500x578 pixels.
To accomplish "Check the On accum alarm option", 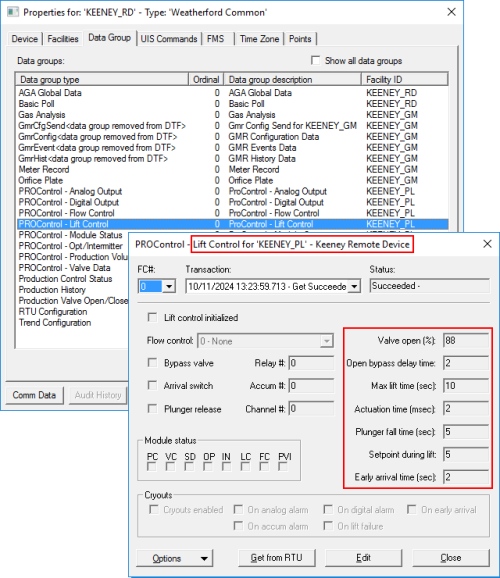I will (238, 526).
